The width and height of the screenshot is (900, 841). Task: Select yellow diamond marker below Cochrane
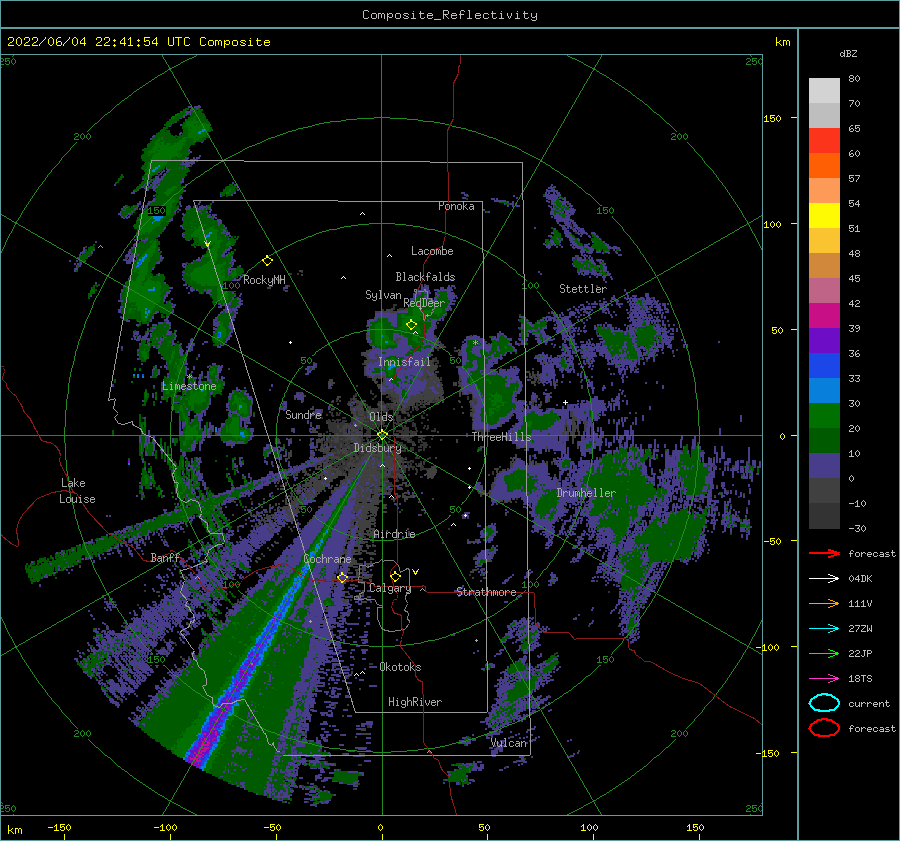coord(342,578)
